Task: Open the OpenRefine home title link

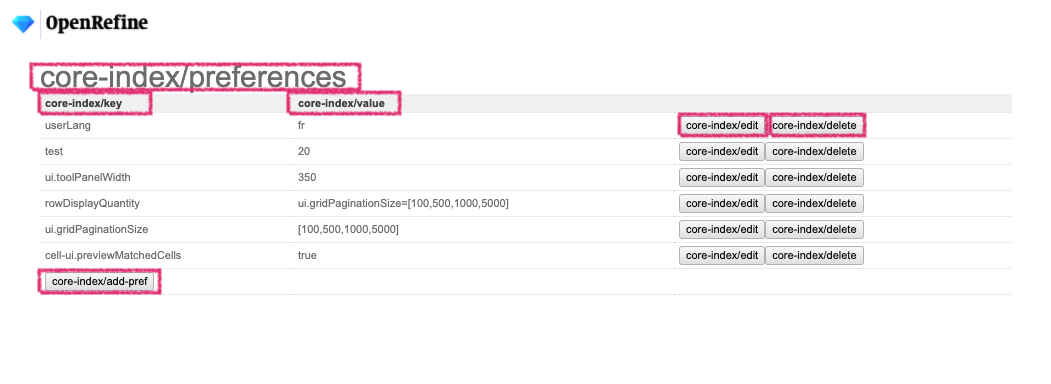Action: 97,23
